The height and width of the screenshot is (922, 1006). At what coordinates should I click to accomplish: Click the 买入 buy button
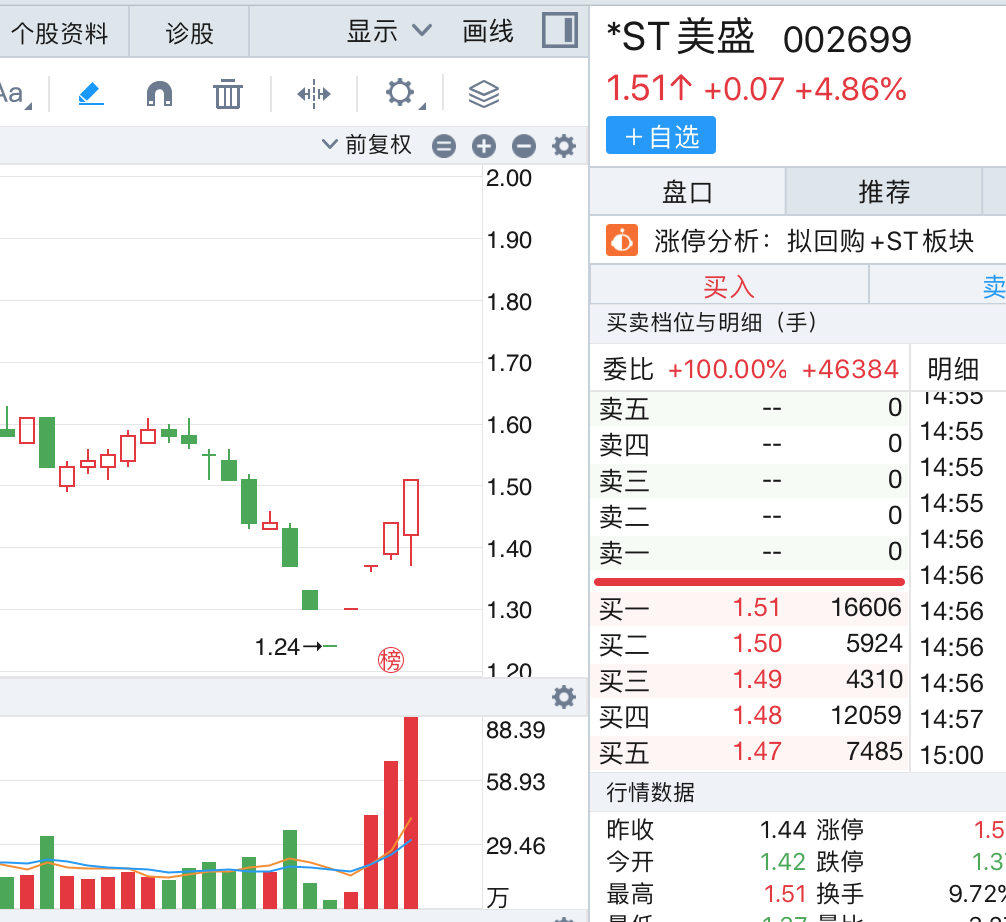coord(728,287)
